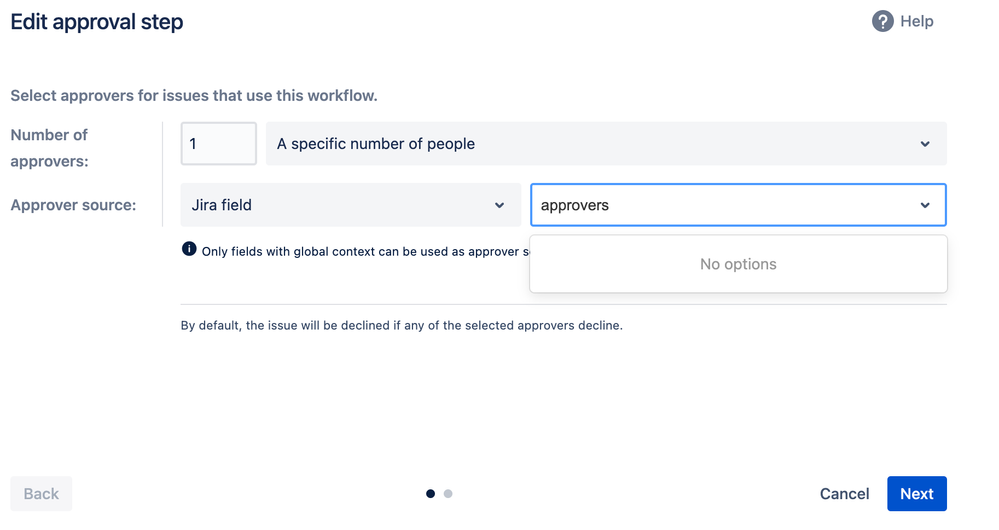Click the chevron in the approvers field
Viewport: 999px width, 530px height.
click(925, 205)
